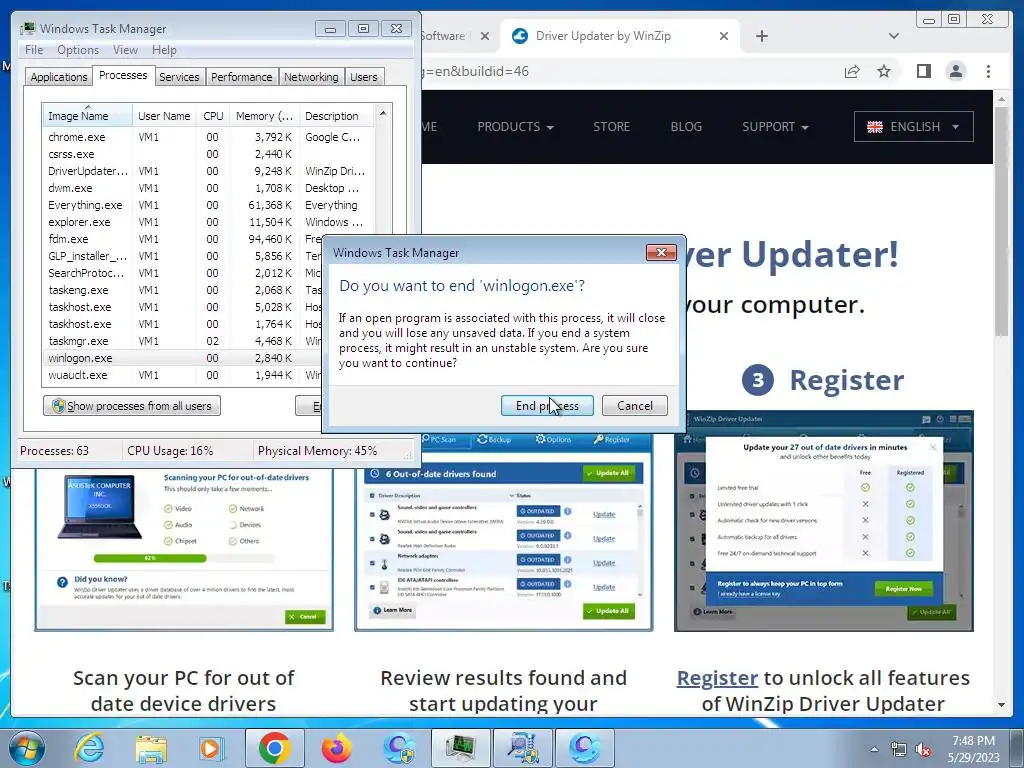
Task: Click the scanning PC screenshot thumbnail
Action: [184, 549]
